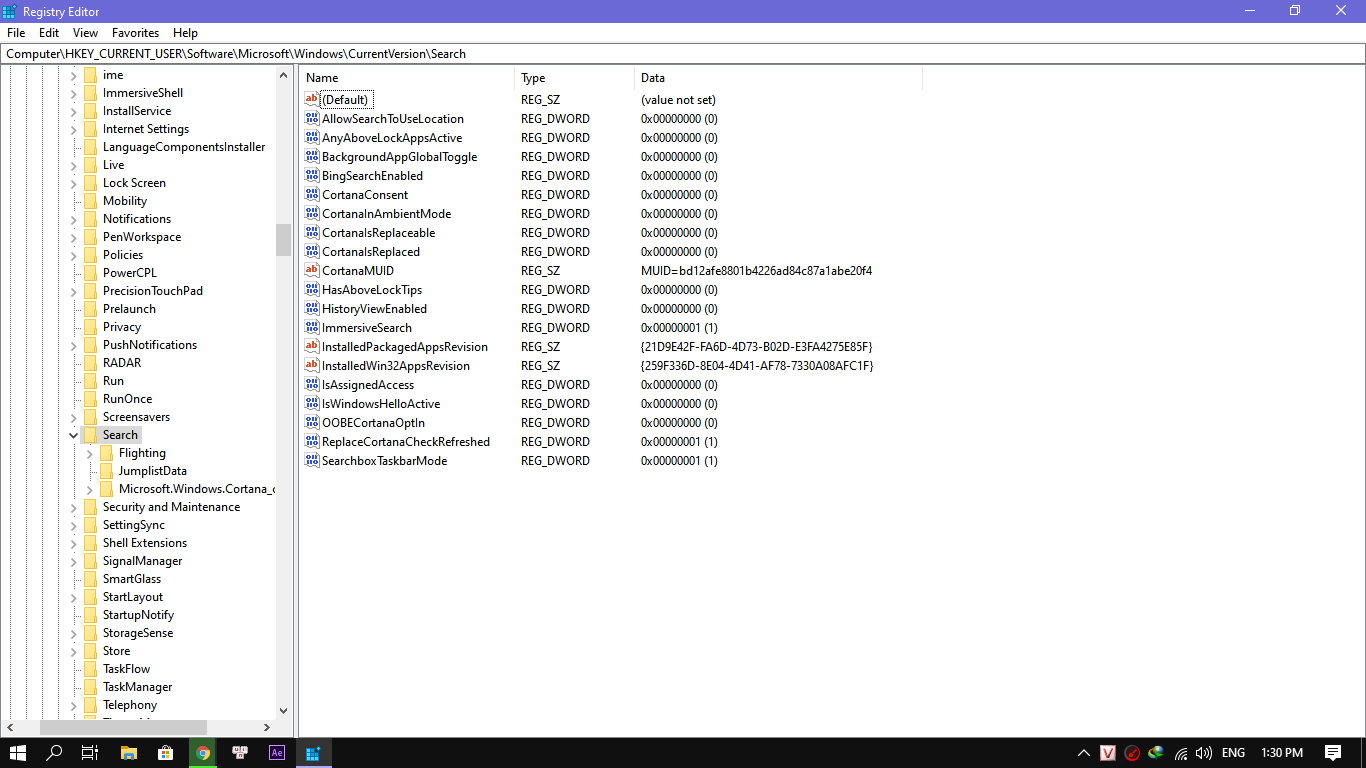Expand the Microsoft.Windows.Cortana subkey

89,489
